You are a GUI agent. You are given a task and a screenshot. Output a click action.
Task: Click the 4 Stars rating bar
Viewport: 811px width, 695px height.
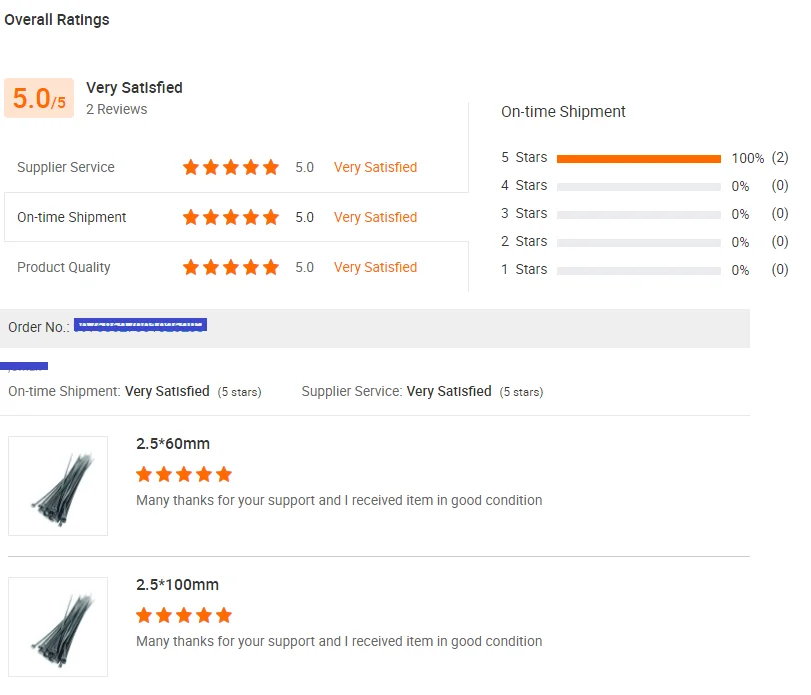638,187
